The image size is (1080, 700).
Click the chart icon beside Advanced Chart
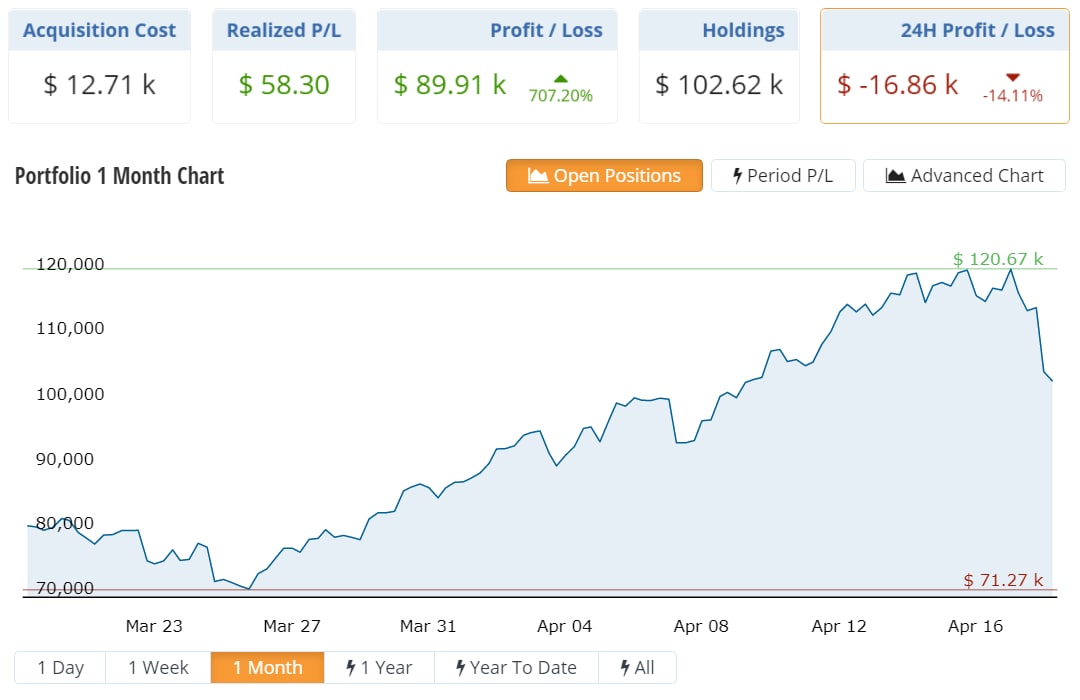click(896, 176)
